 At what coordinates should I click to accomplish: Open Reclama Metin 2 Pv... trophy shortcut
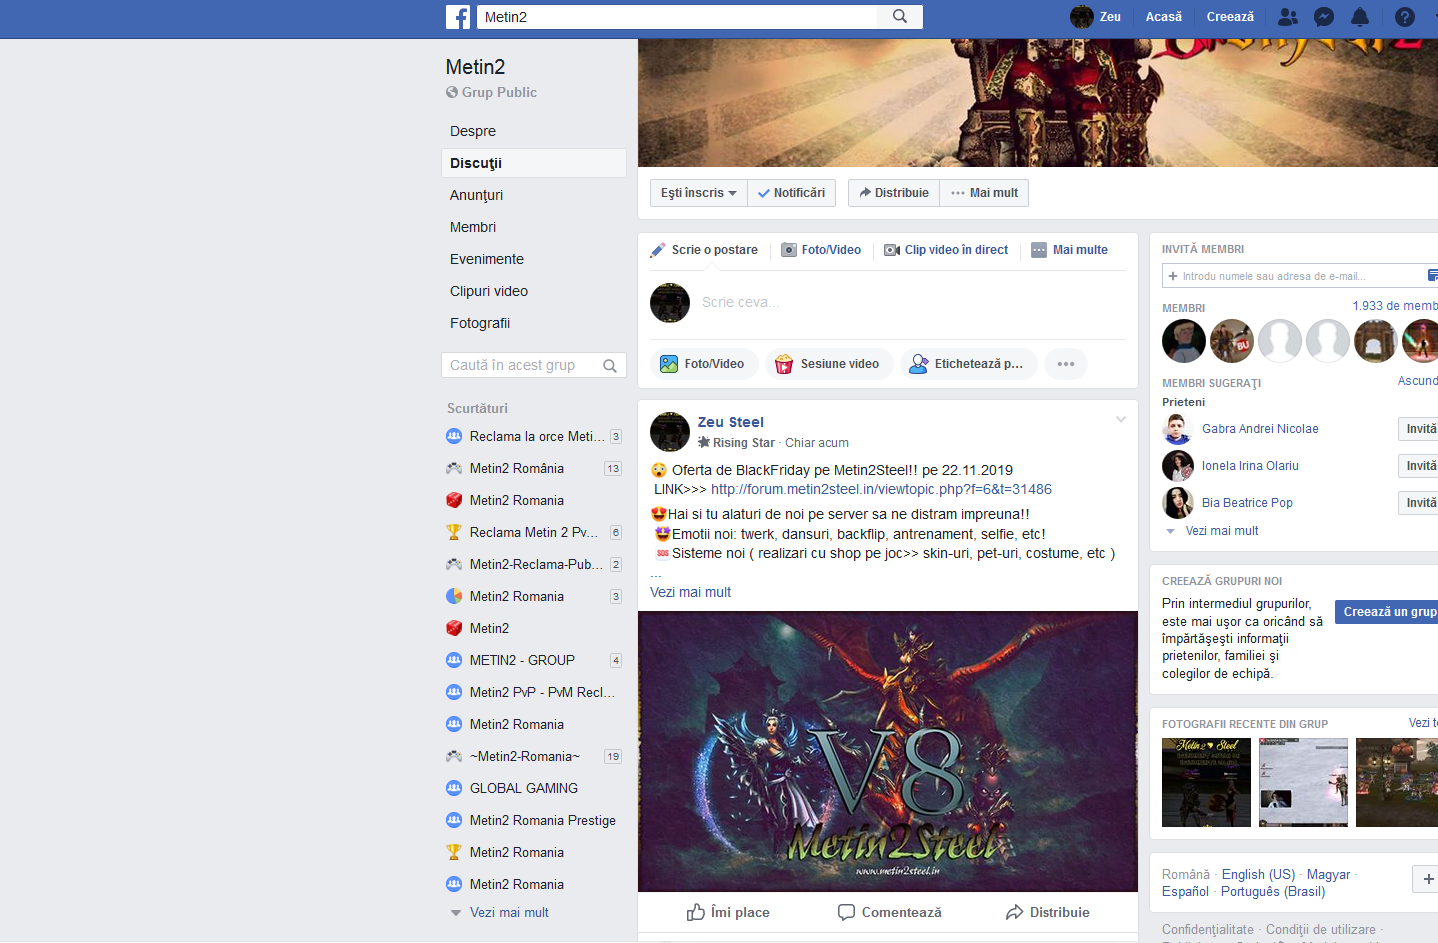tap(534, 532)
